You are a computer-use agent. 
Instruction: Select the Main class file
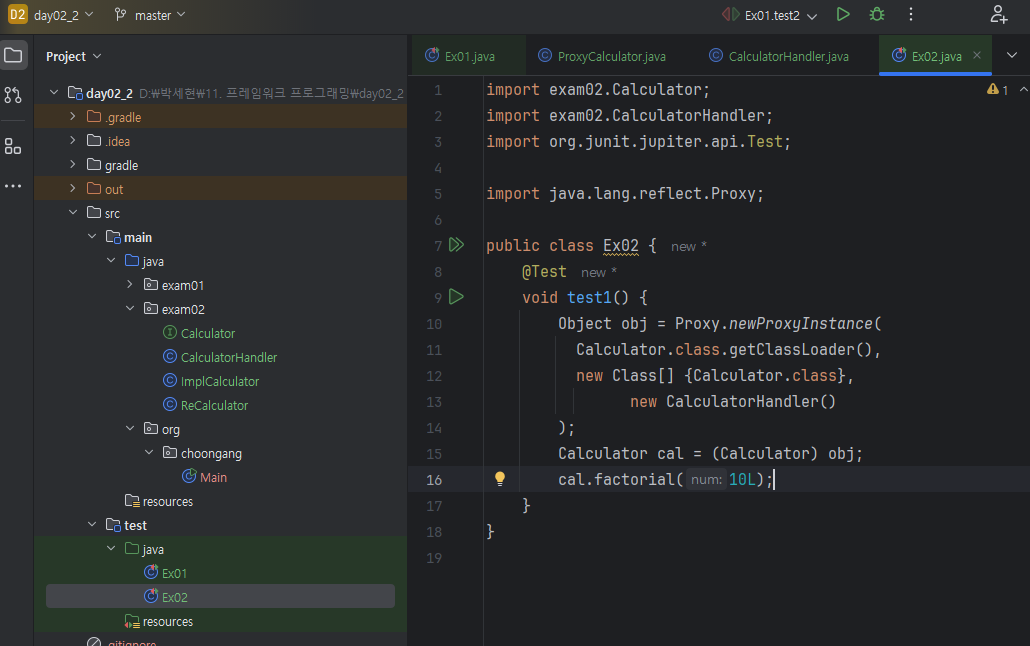[213, 477]
